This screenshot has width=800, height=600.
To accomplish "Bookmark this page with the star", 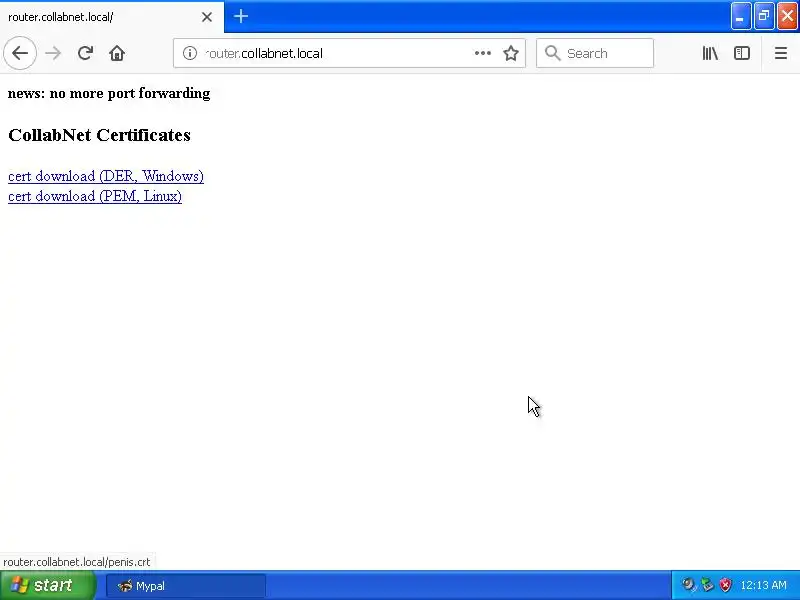I will click(511, 53).
